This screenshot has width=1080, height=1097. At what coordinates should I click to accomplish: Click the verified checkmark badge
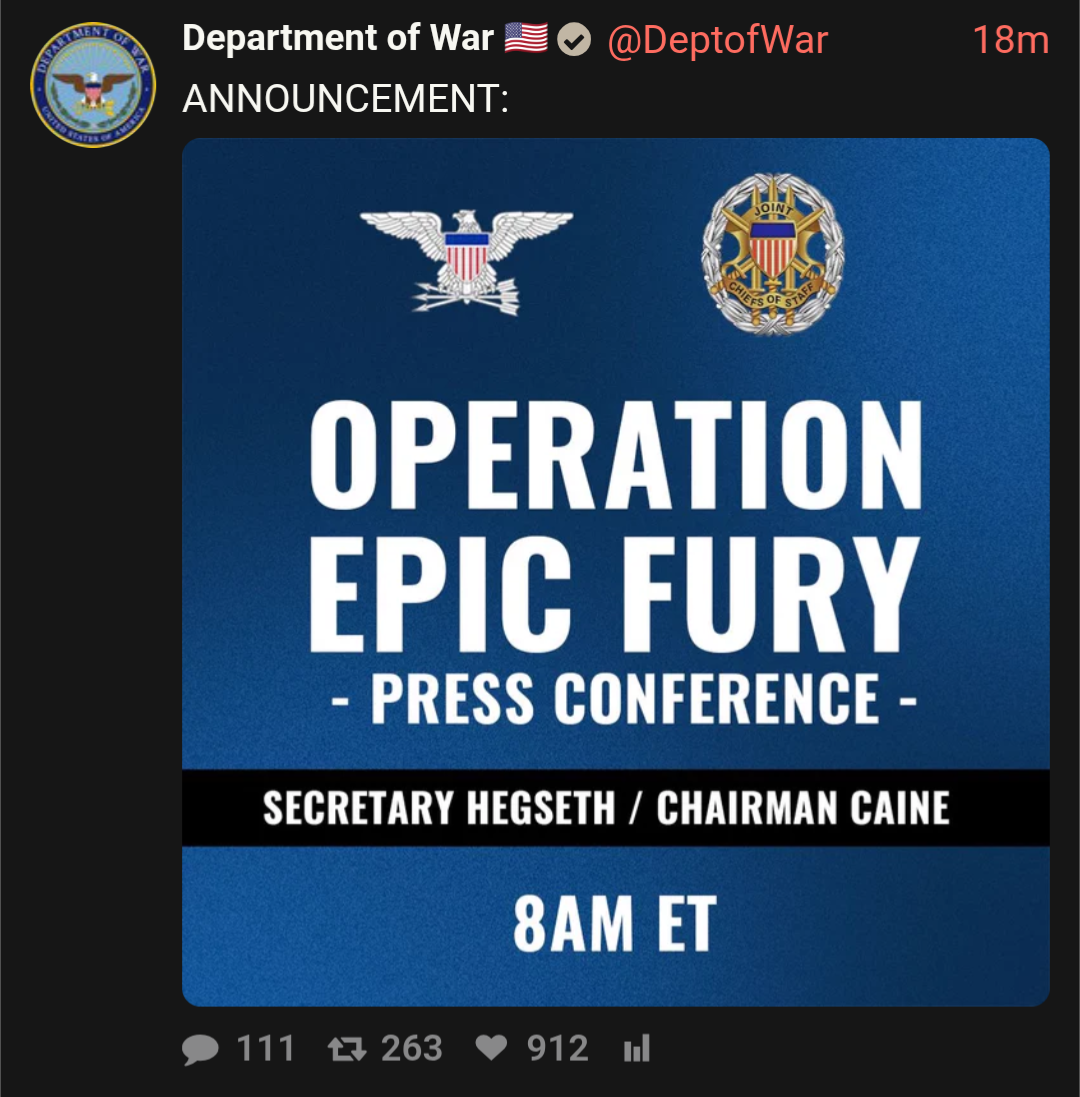573,40
